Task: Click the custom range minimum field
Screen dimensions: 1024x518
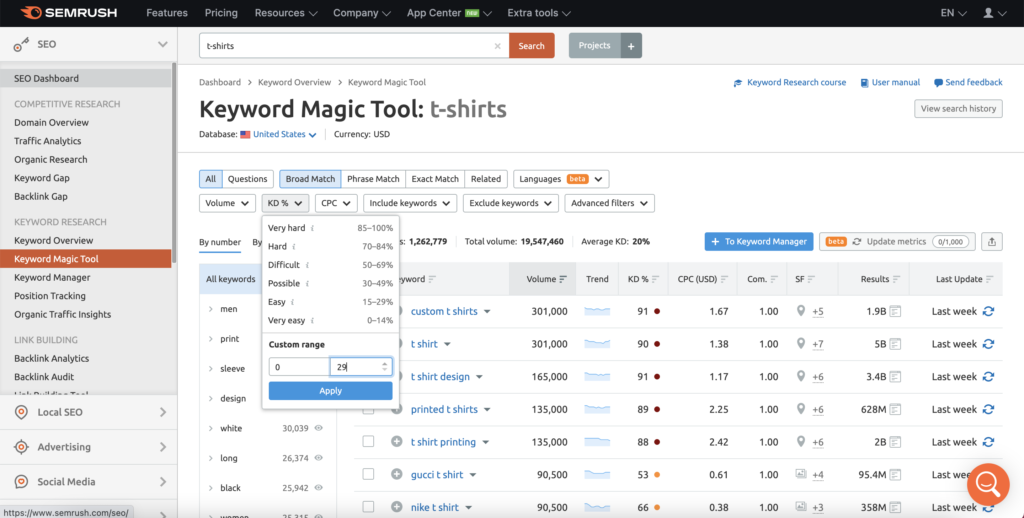Action: pos(300,367)
